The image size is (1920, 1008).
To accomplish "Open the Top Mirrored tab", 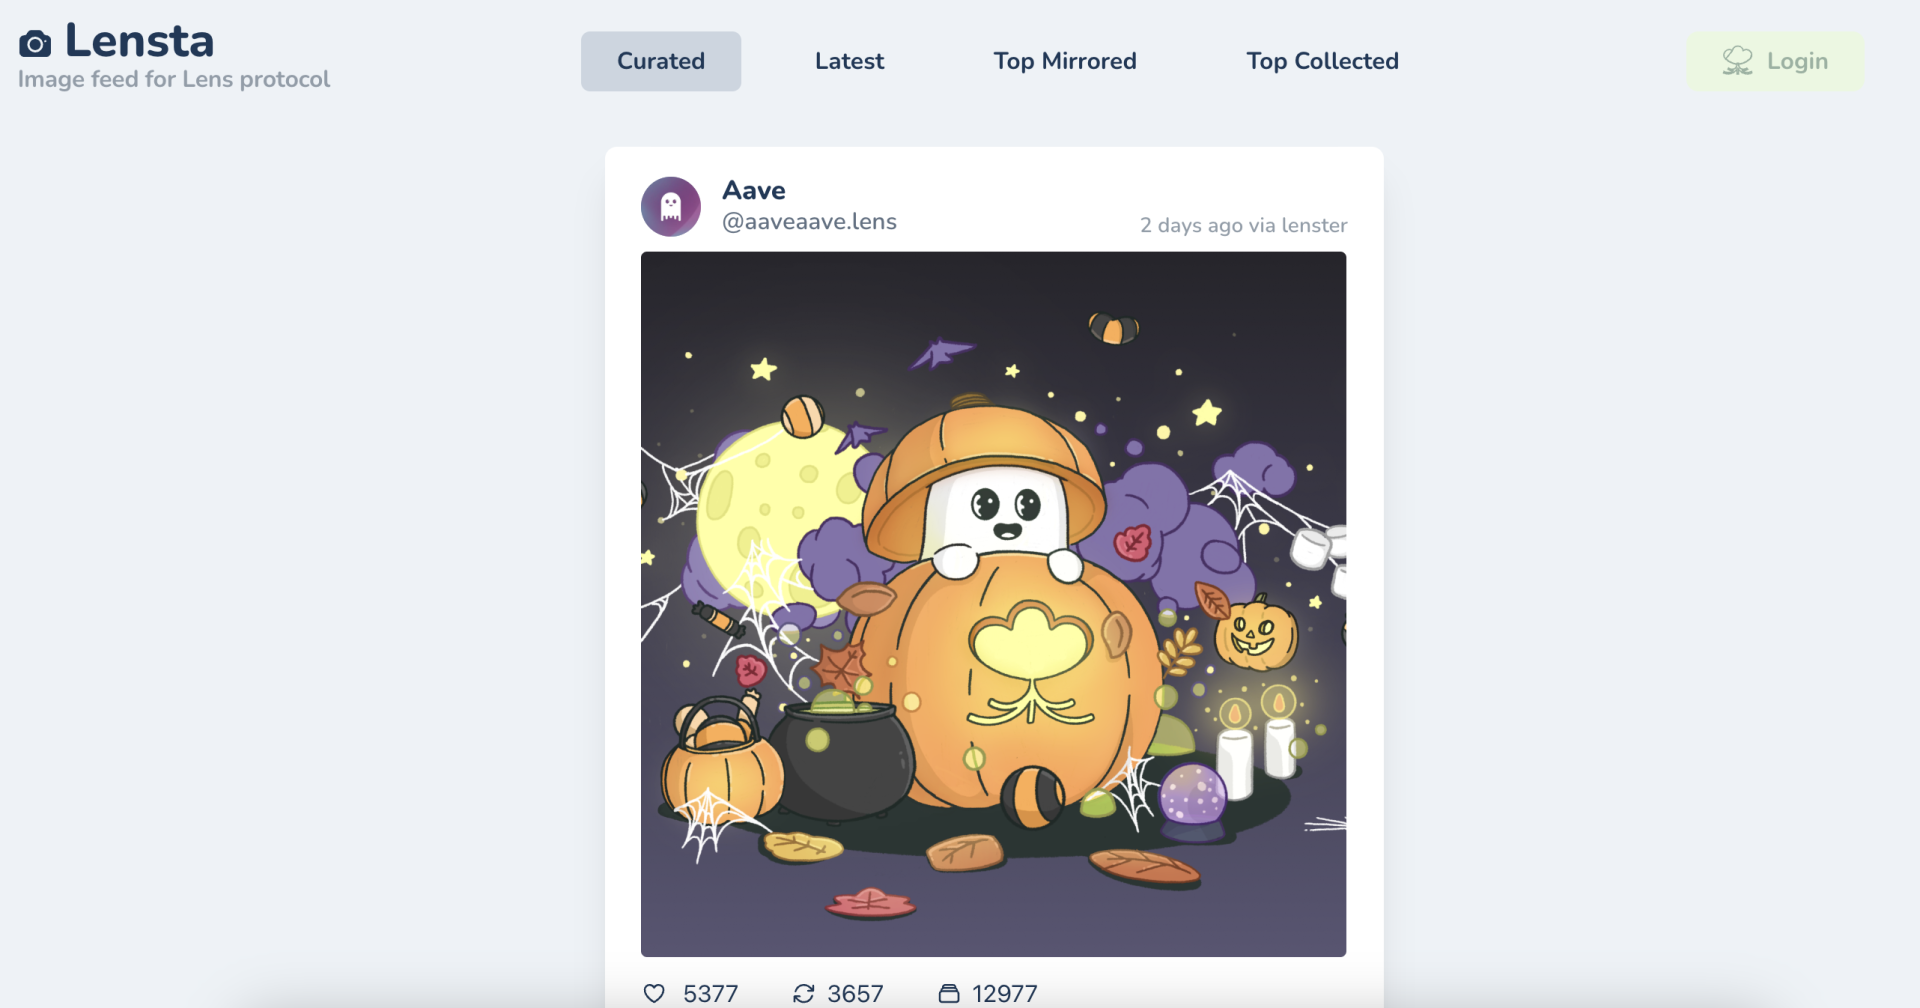I will coord(1065,61).
